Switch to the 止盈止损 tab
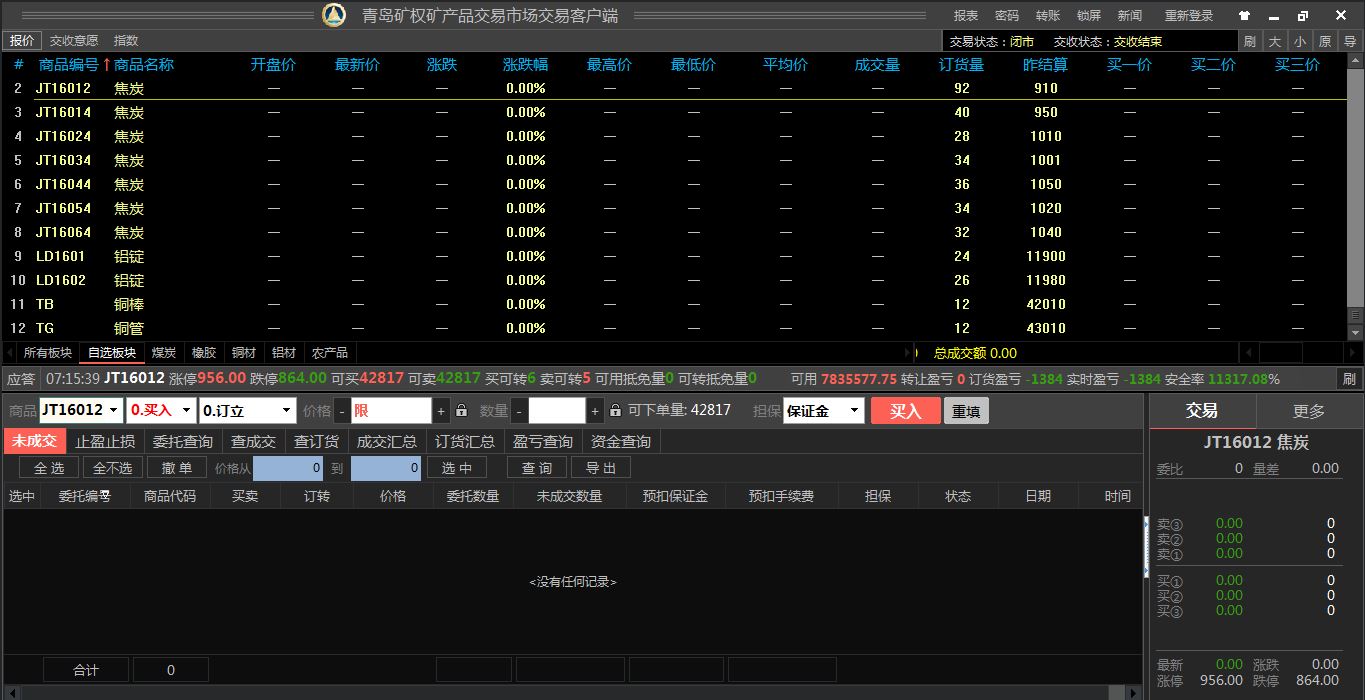1365x700 pixels. point(105,441)
